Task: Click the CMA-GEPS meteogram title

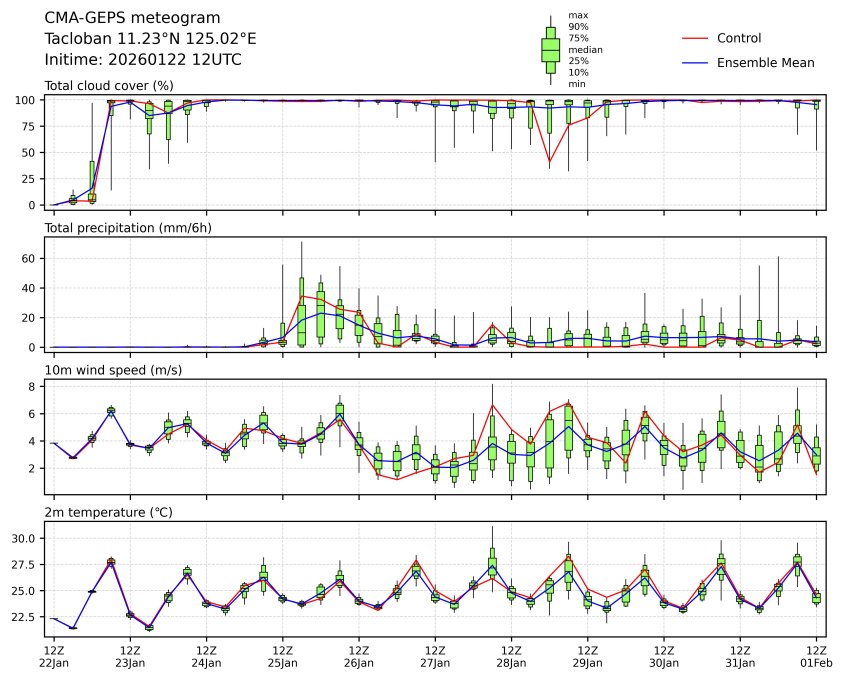Action: [133, 18]
